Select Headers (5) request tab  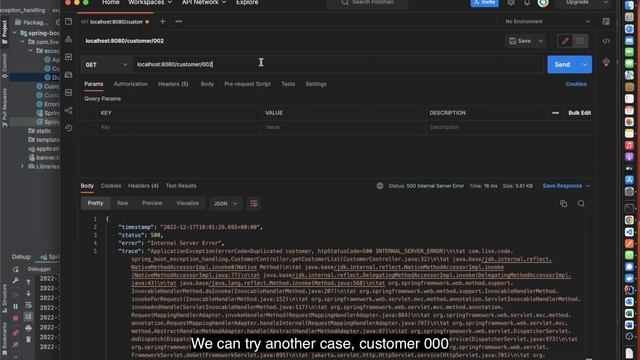173,84
